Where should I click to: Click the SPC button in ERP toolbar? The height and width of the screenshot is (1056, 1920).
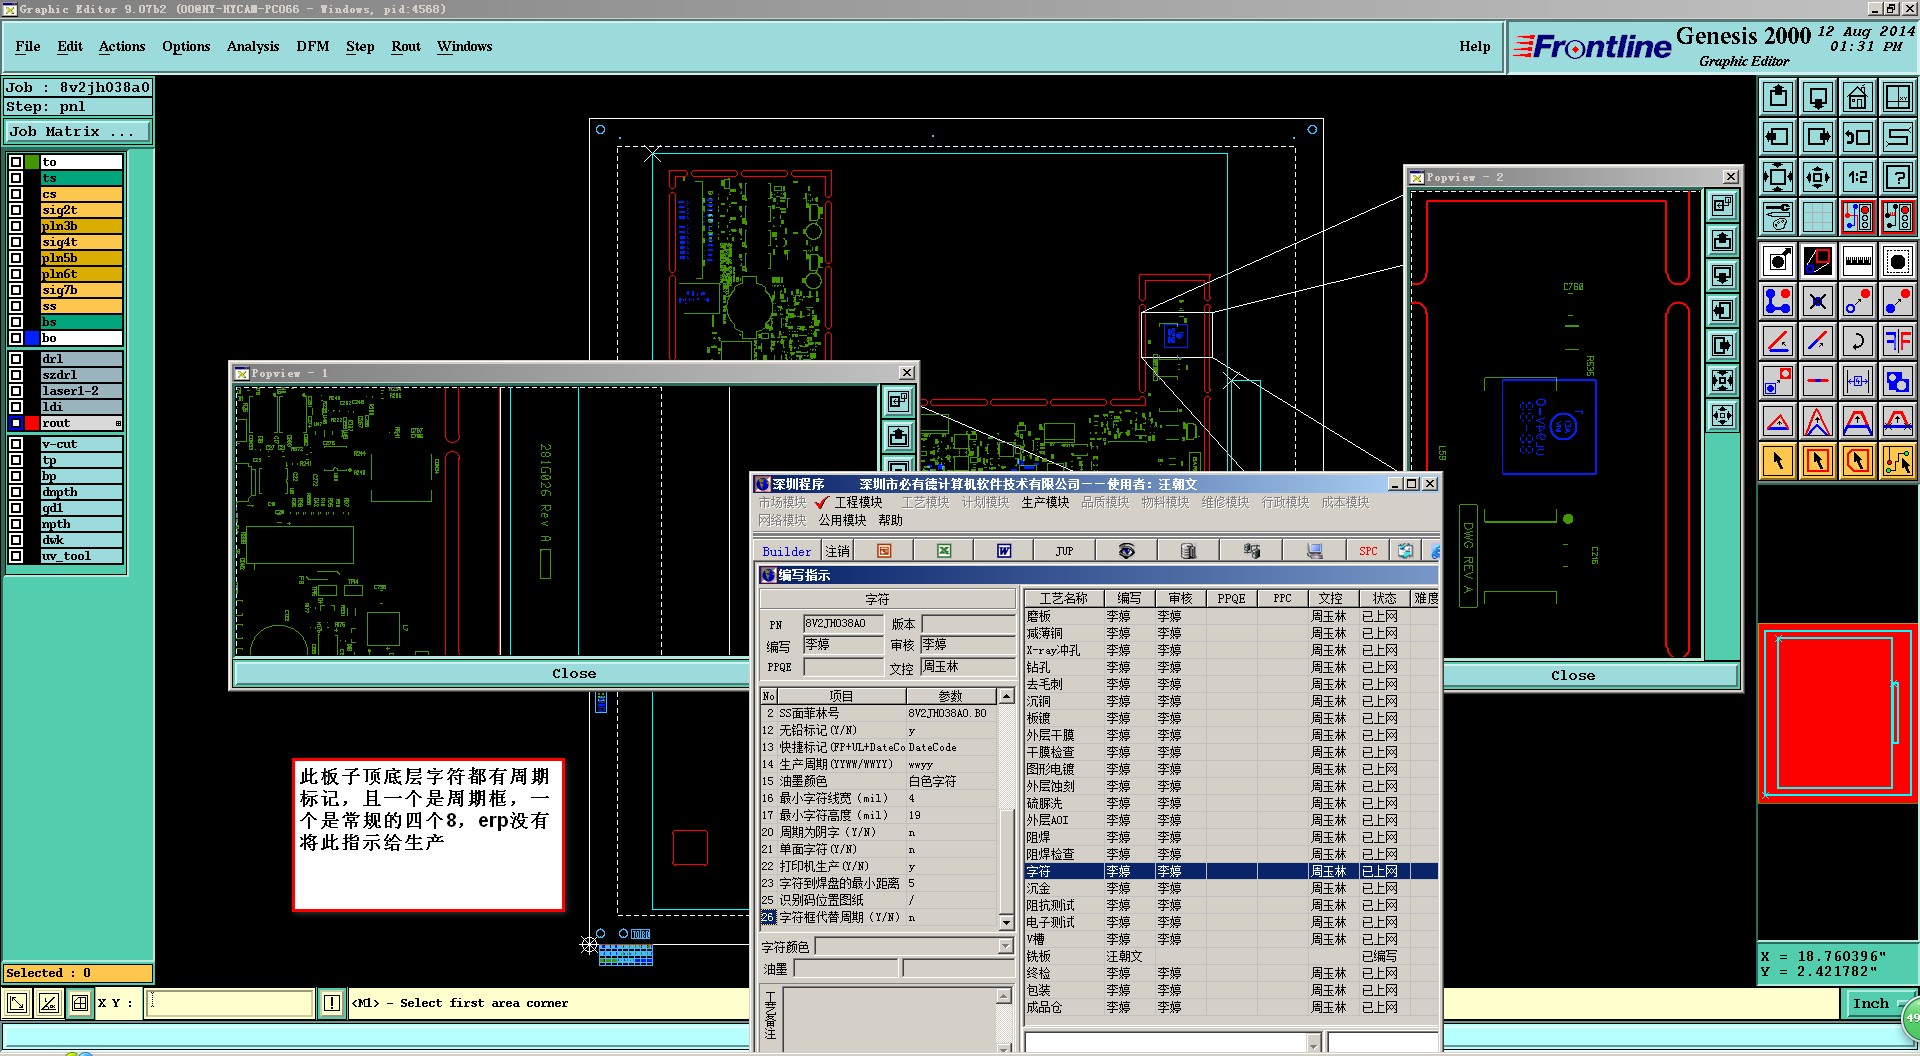(1368, 551)
